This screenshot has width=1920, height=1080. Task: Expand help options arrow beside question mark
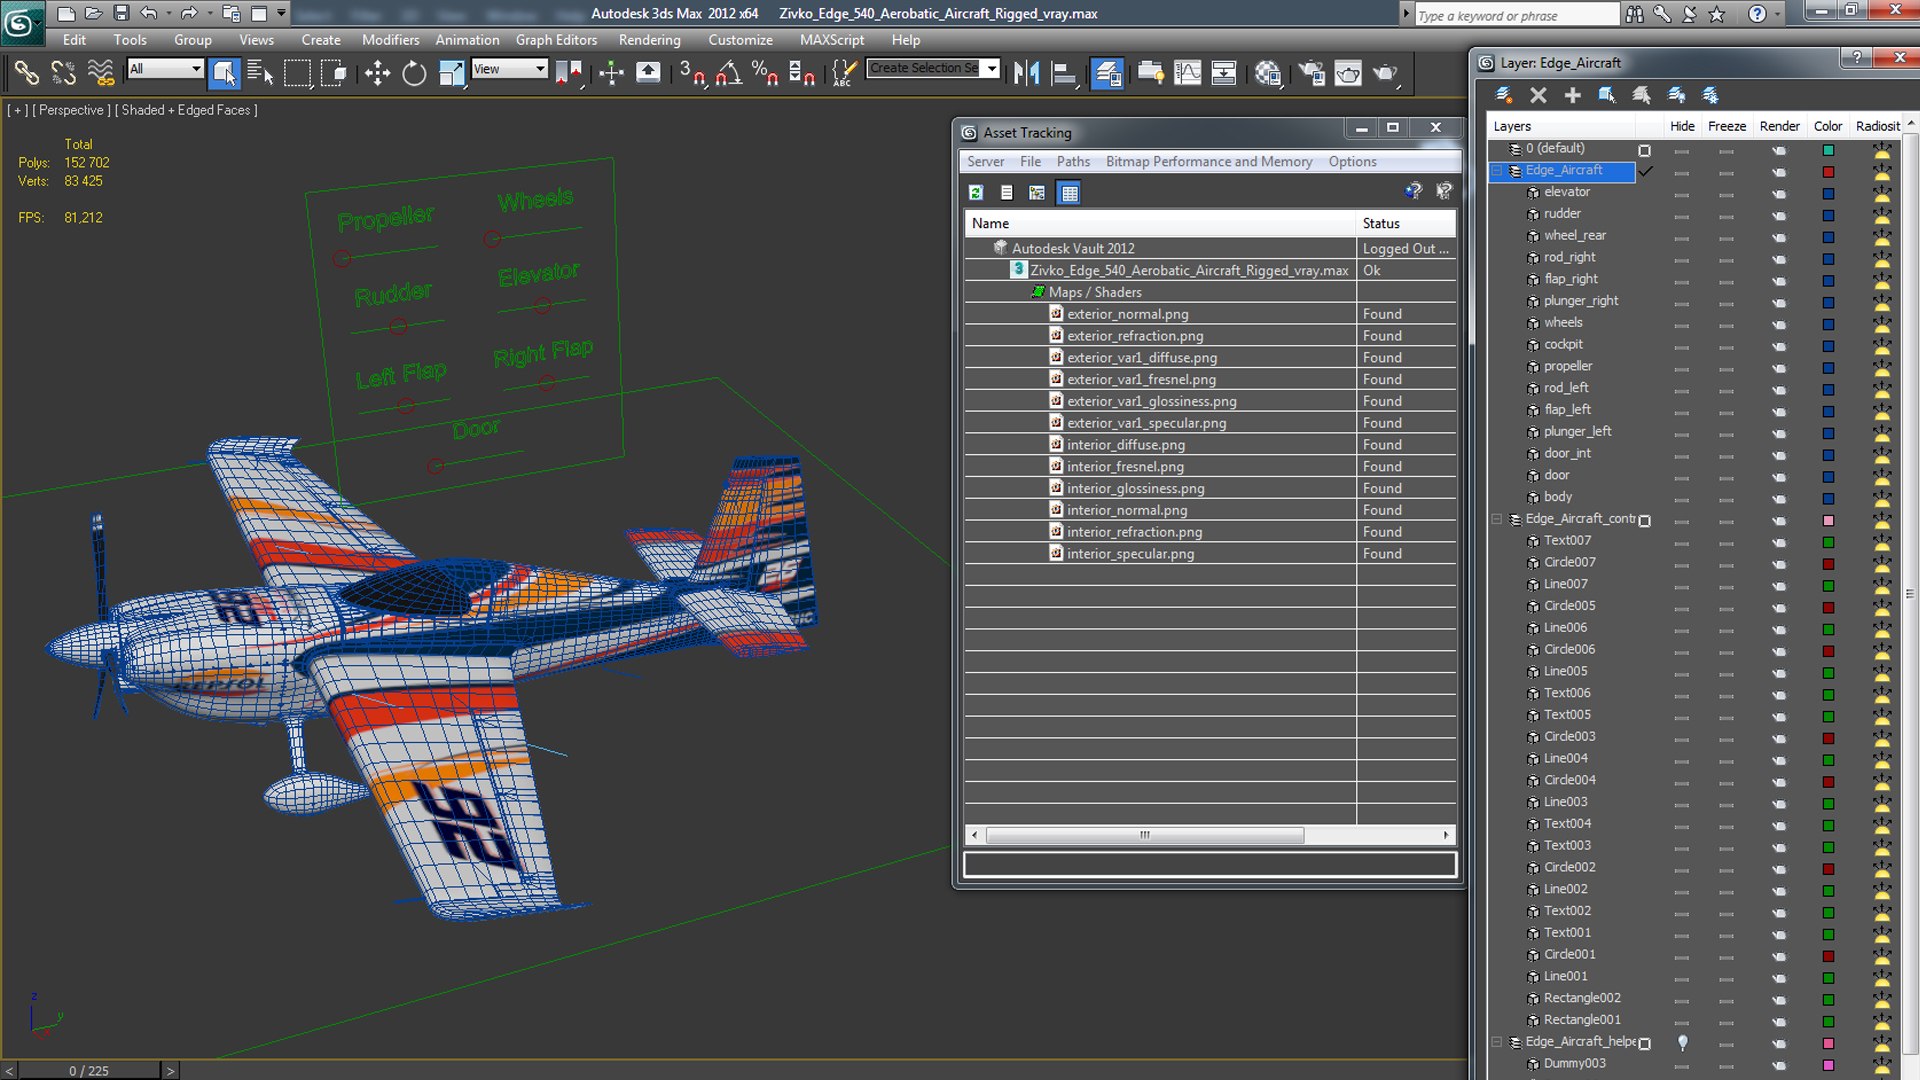click(x=1776, y=14)
